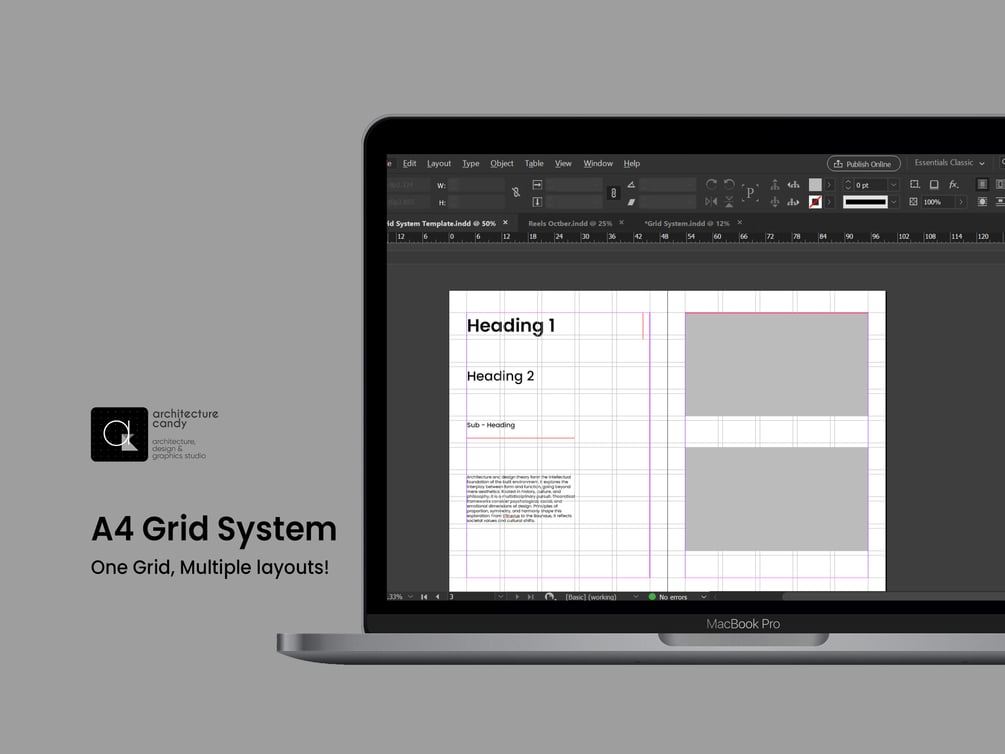Go to next page in status bar
This screenshot has height=754, width=1005.
pyautogui.click(x=517, y=597)
